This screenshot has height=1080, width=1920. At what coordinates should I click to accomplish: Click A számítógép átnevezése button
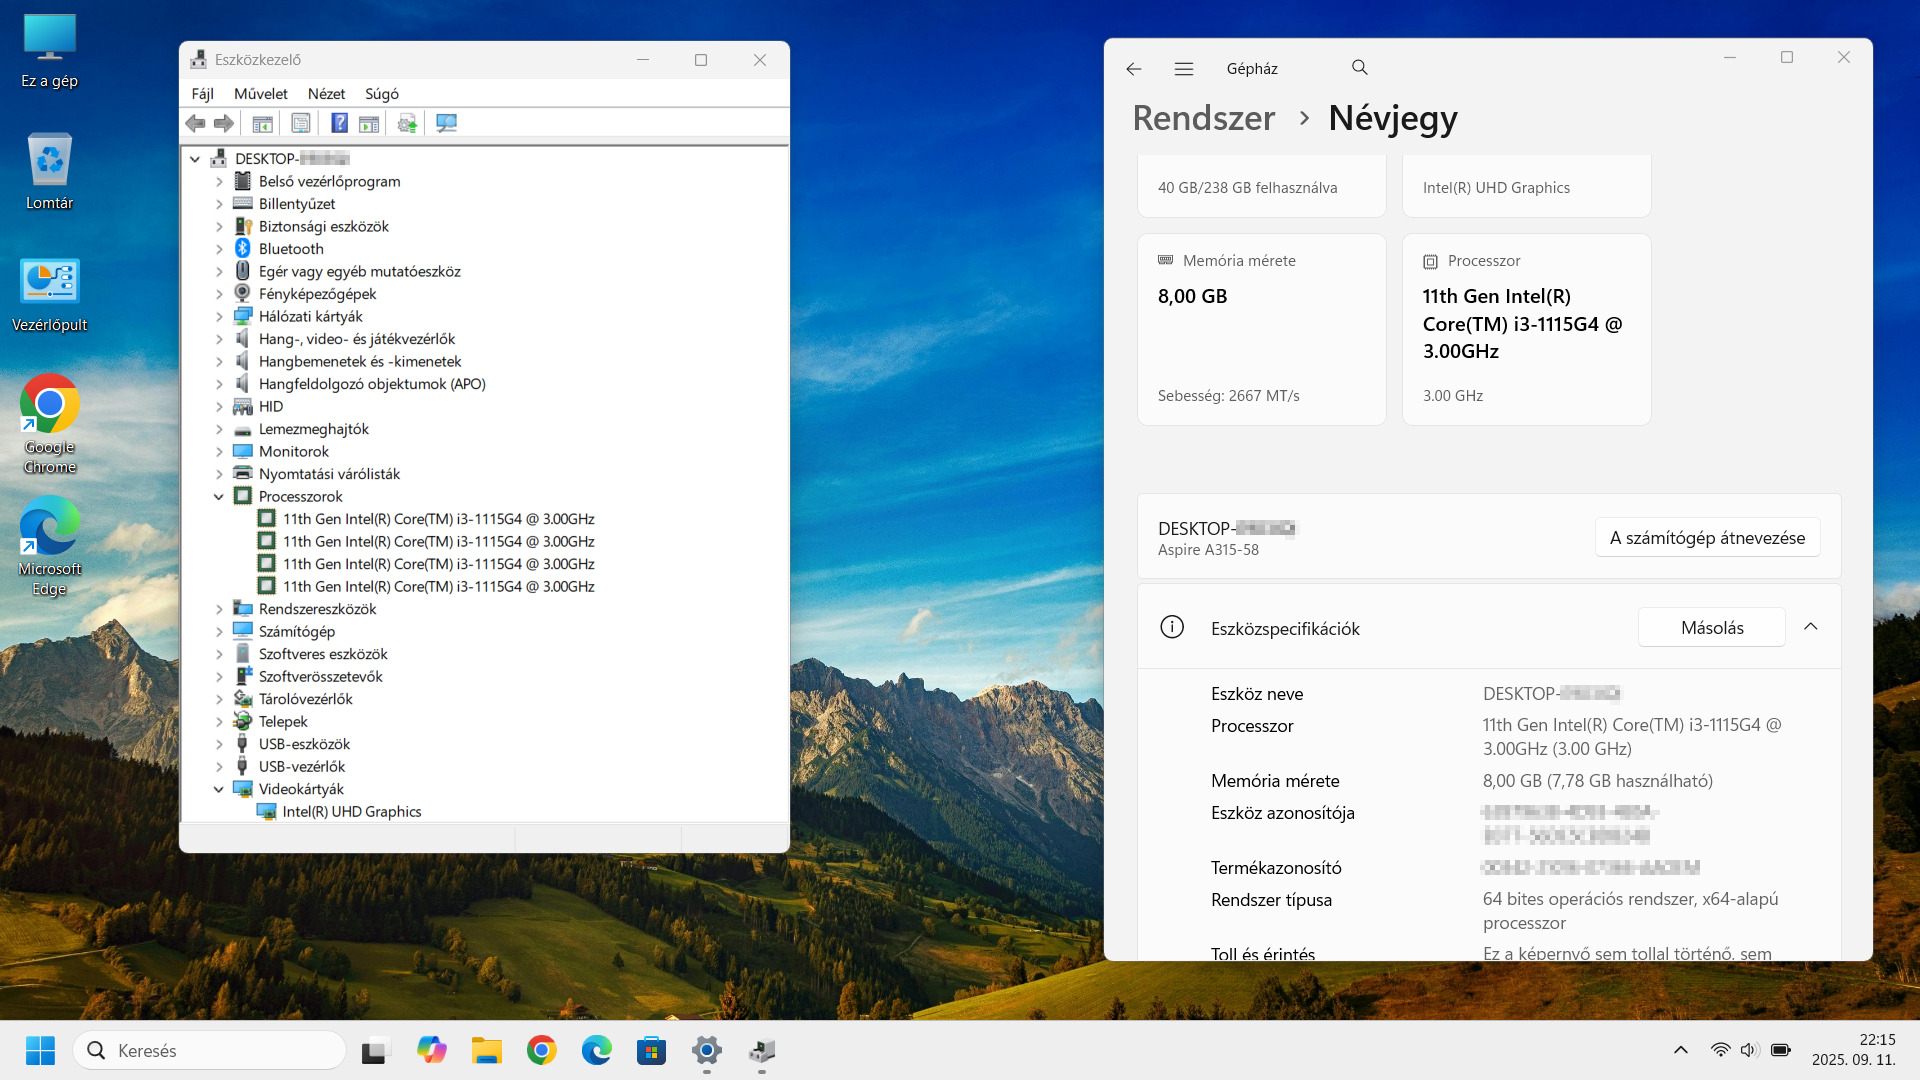1707,538
